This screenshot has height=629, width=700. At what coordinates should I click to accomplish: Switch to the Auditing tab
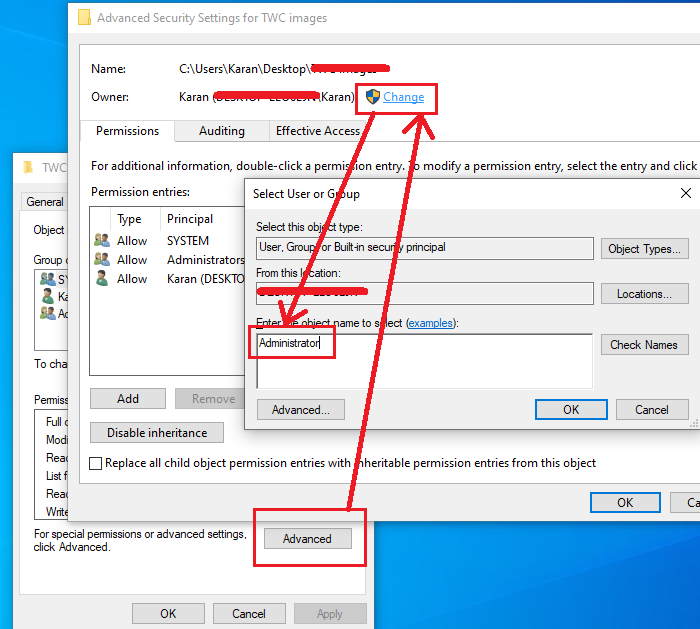pyautogui.click(x=221, y=131)
